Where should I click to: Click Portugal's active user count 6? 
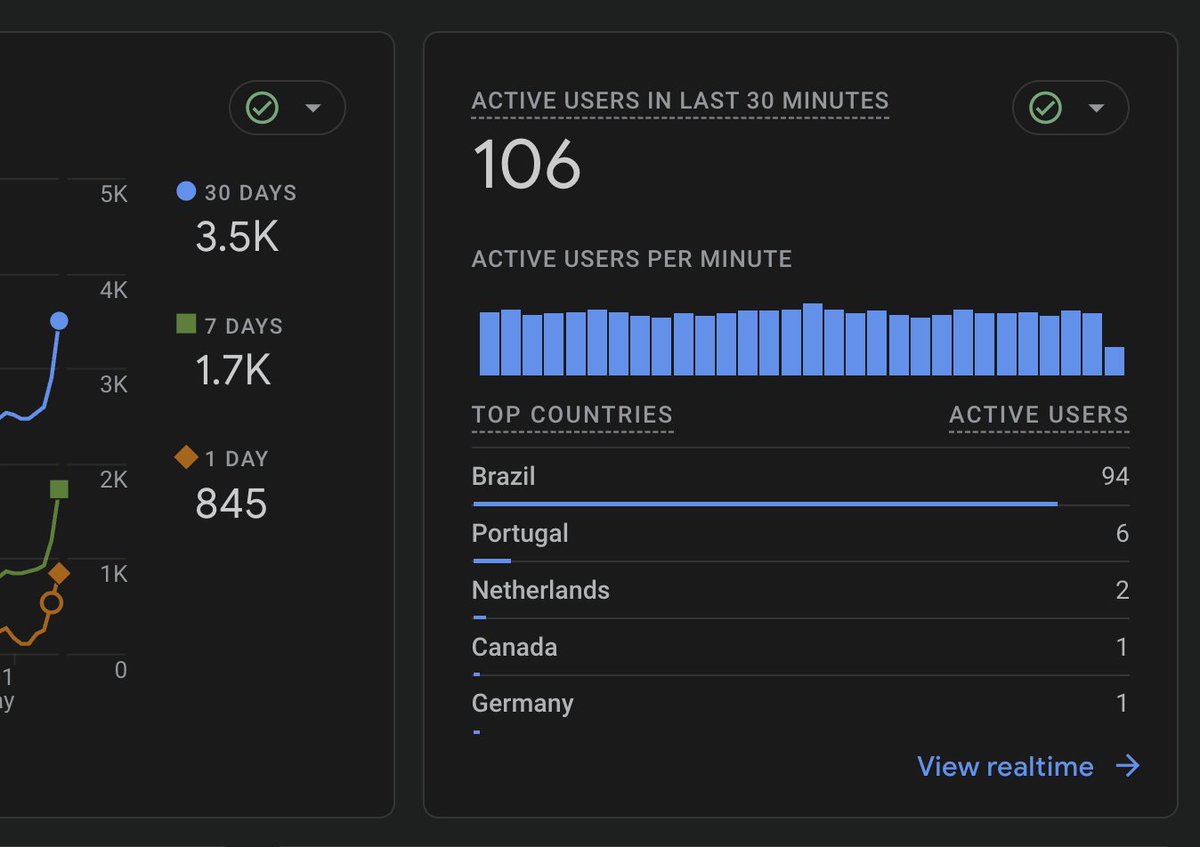[x=1122, y=534]
